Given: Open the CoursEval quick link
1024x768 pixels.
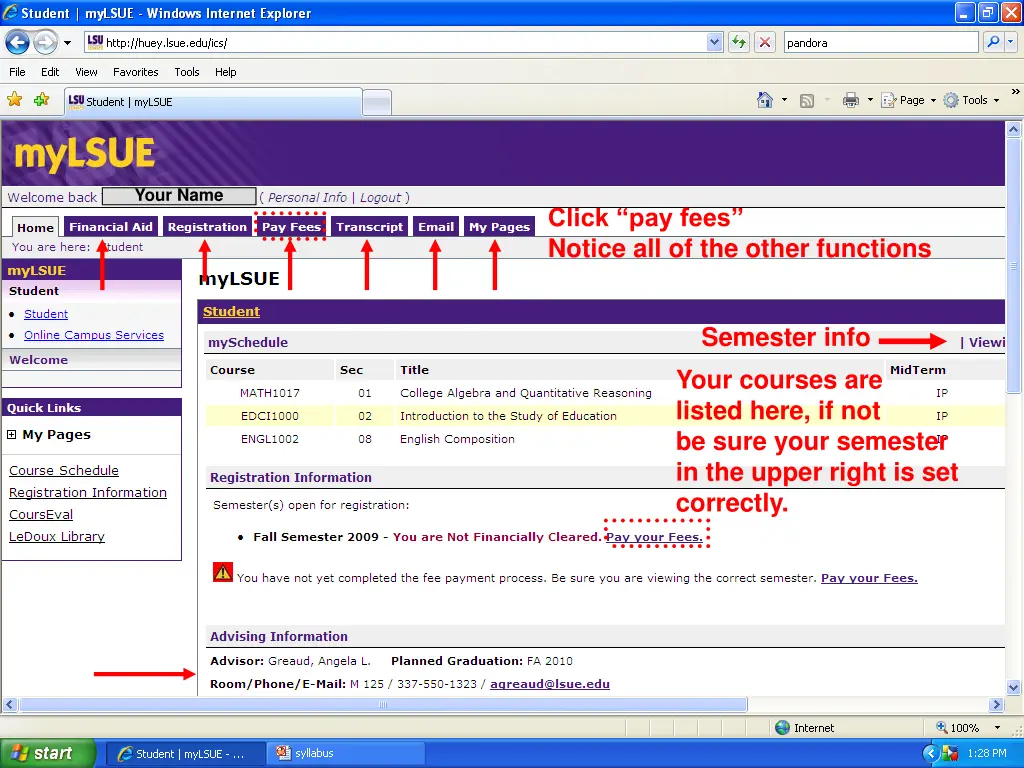Looking at the screenshot, I should 41,515.
